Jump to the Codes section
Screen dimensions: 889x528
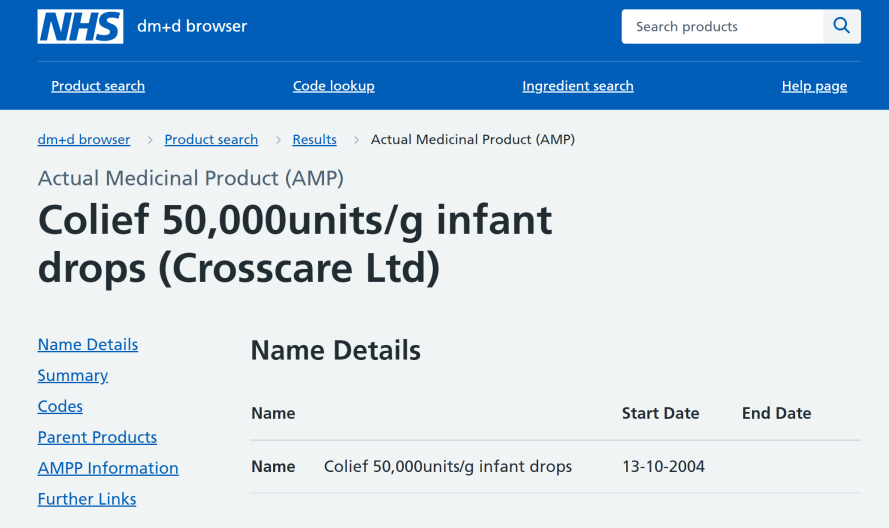coord(60,406)
